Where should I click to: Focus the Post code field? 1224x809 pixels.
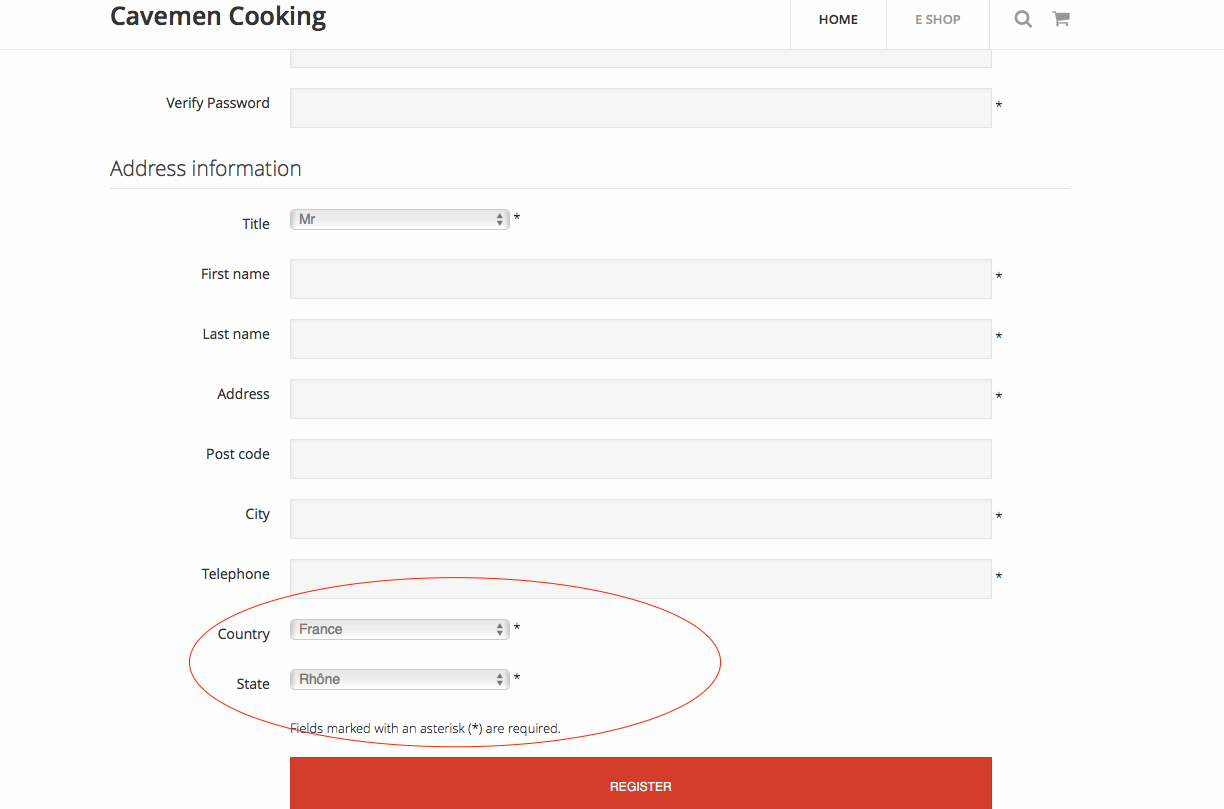pyautogui.click(x=640, y=459)
